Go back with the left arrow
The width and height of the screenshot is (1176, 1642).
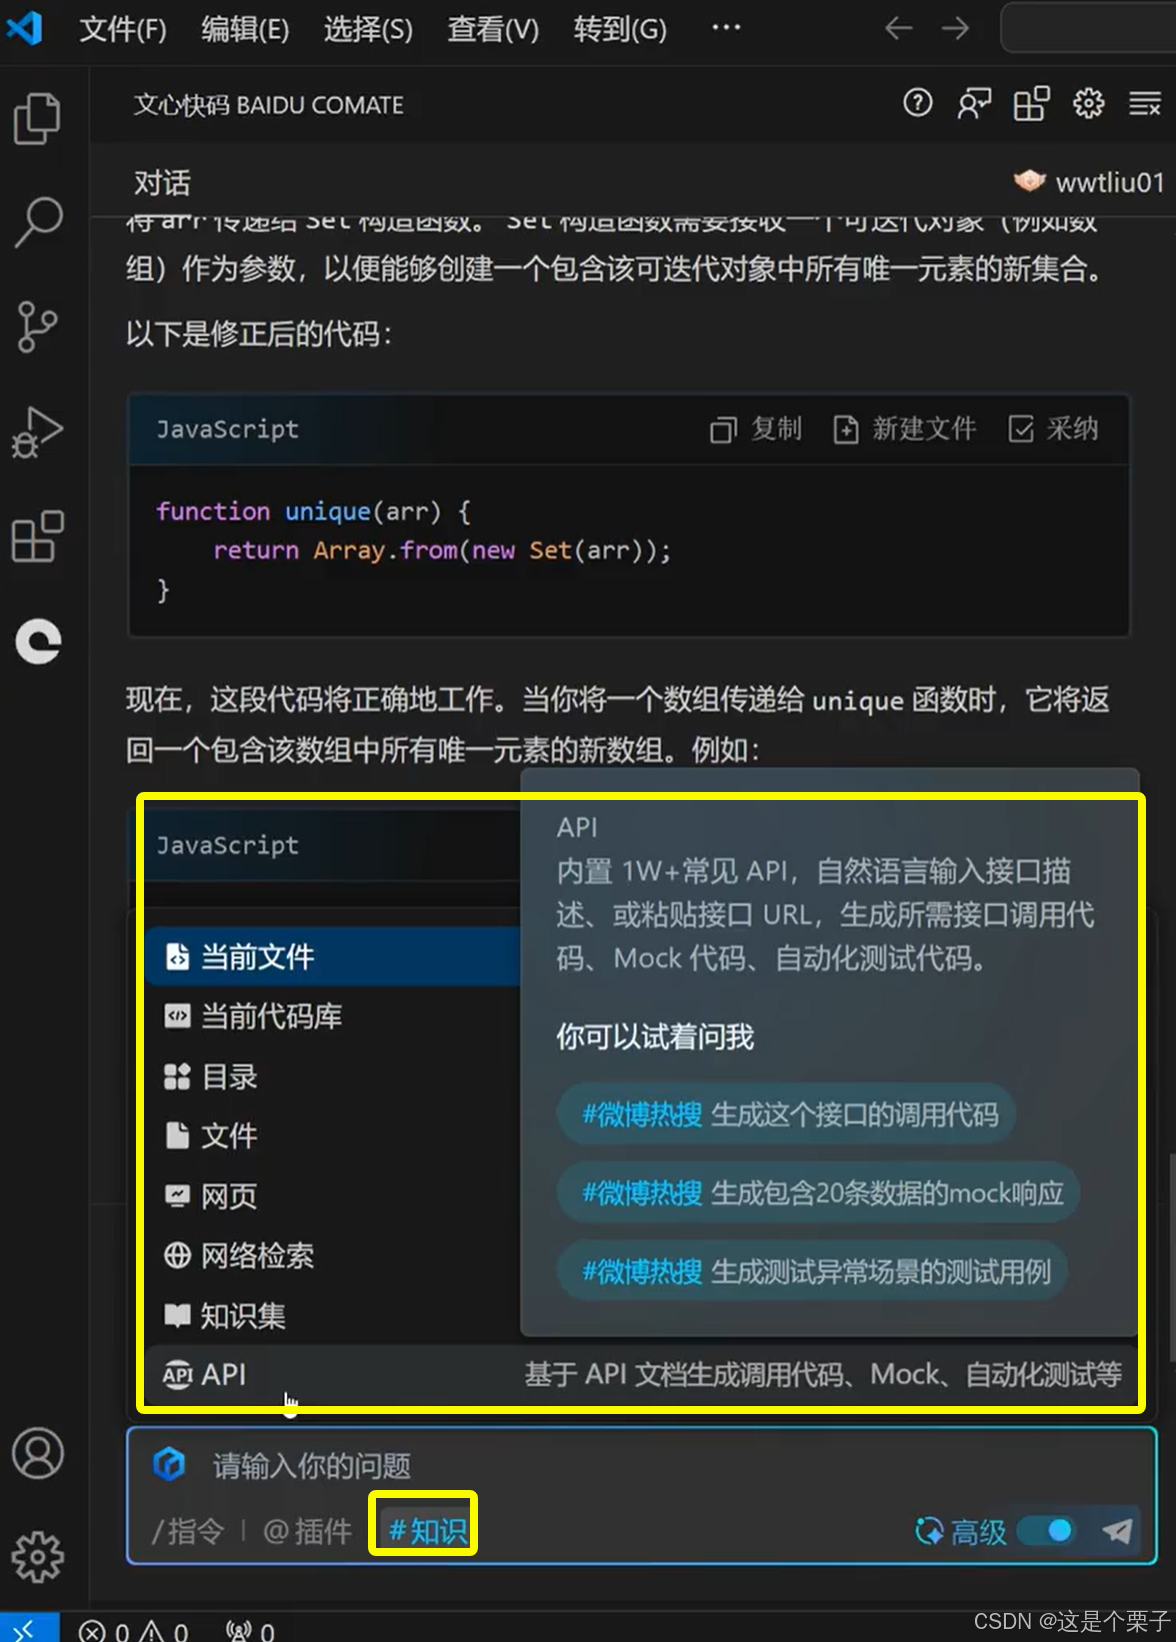tap(899, 28)
